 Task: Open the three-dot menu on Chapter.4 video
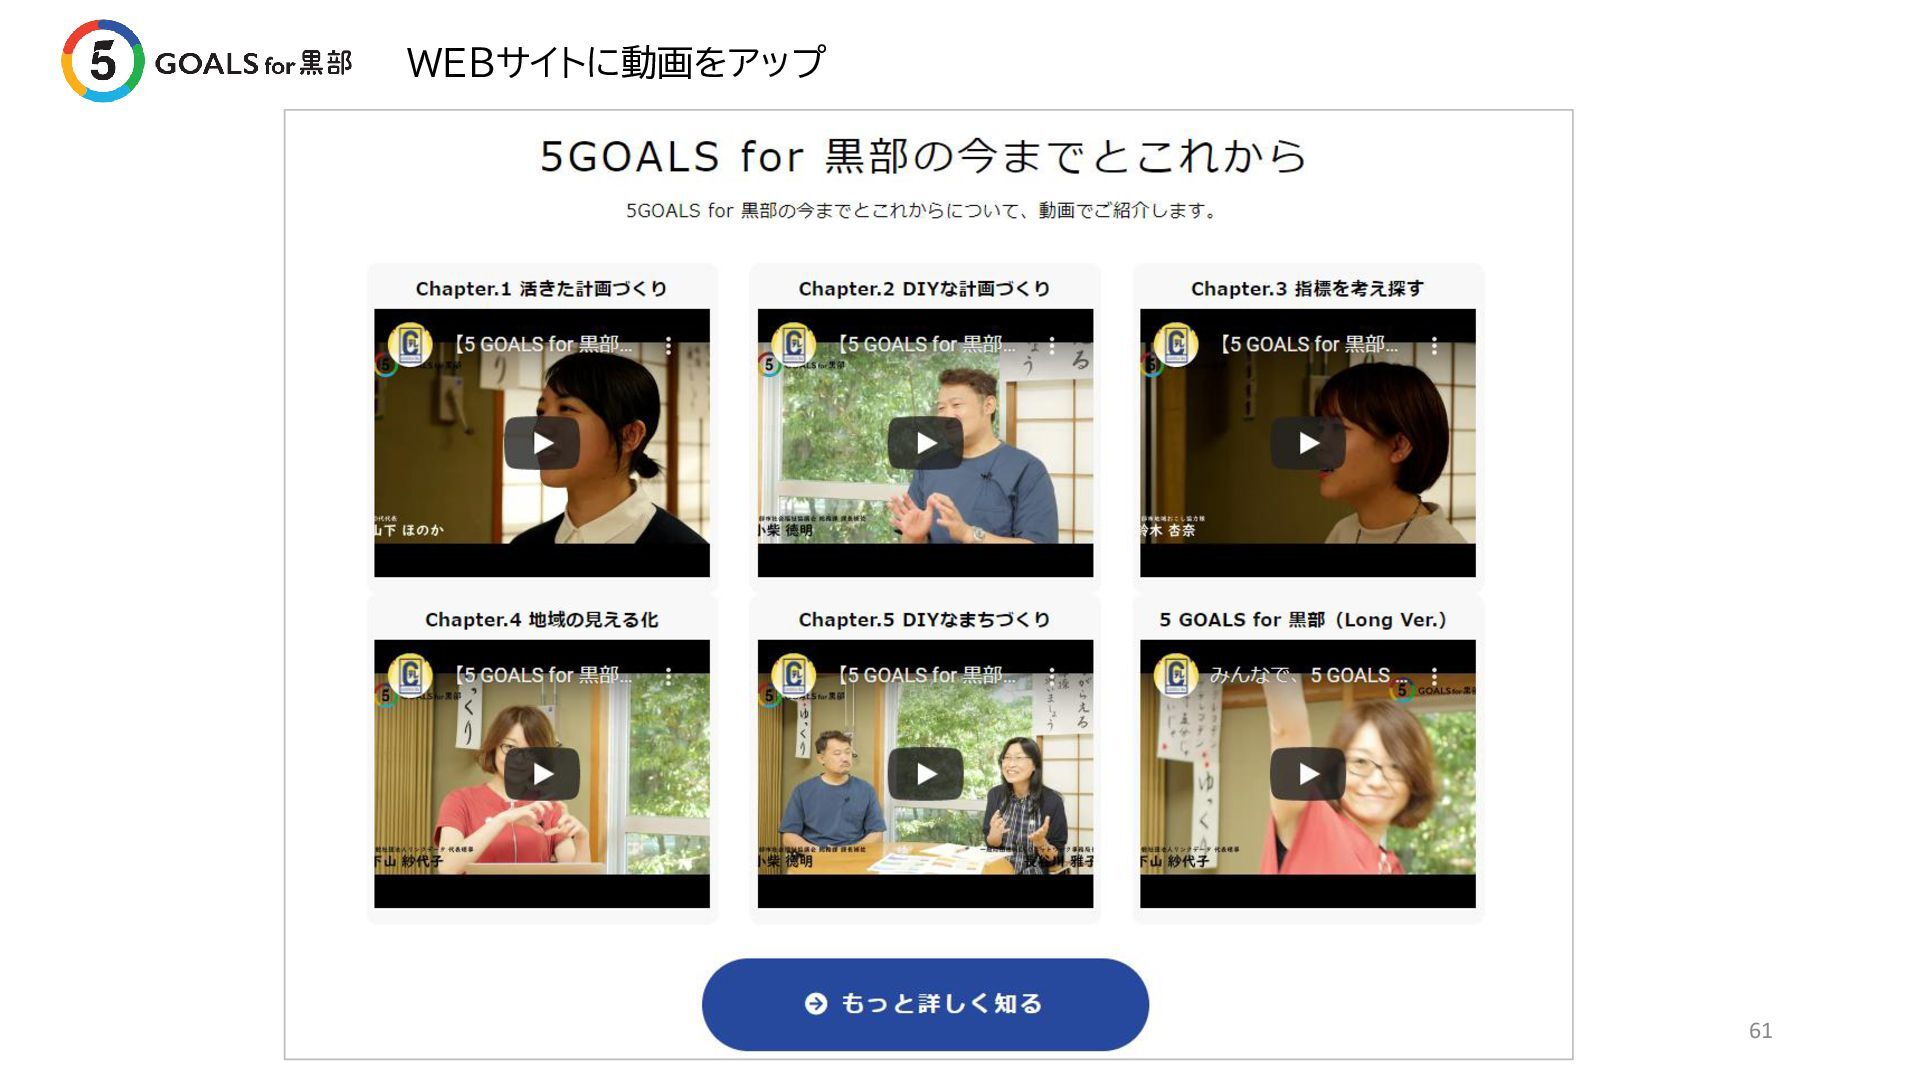(668, 676)
